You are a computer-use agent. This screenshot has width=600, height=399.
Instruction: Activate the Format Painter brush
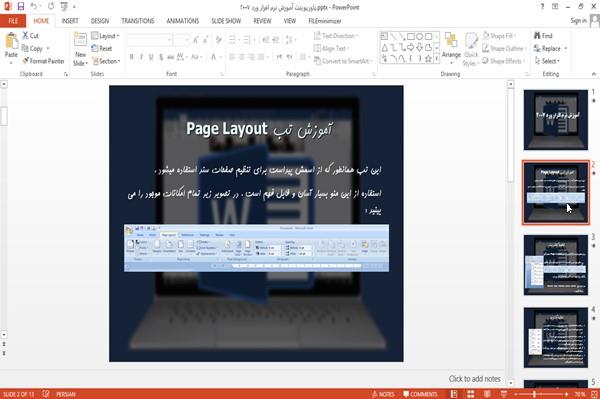(43, 61)
